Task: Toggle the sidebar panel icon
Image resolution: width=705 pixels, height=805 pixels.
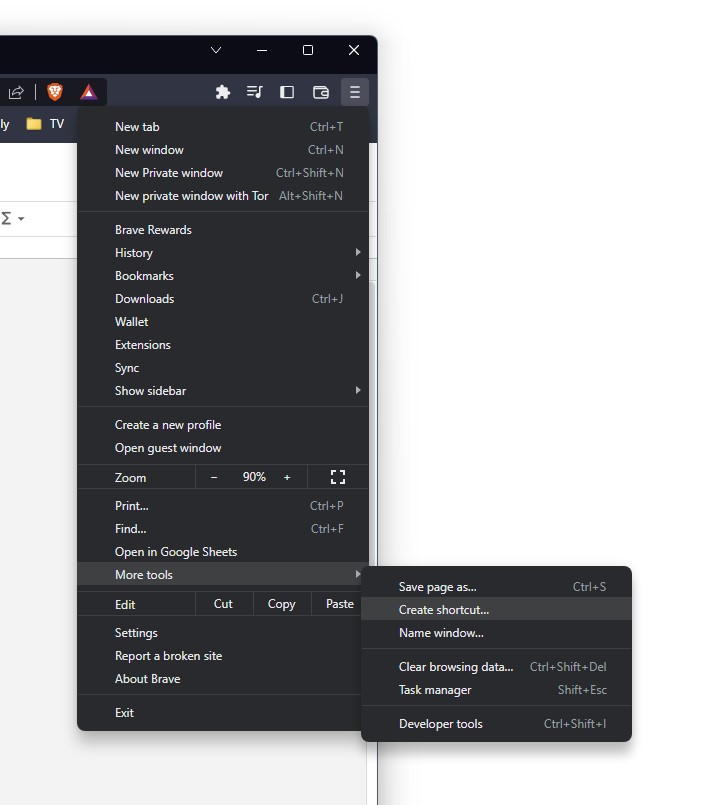Action: 287,92
